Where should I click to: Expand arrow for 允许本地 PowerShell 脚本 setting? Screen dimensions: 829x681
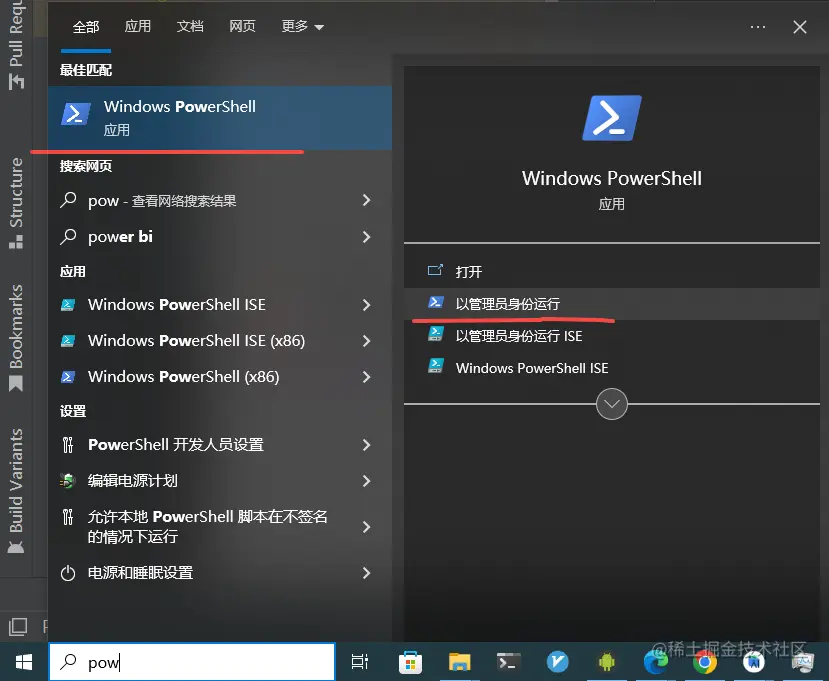click(x=366, y=527)
